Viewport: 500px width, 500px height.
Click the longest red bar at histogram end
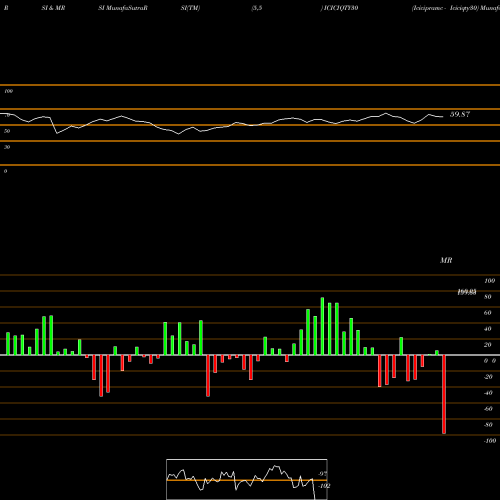[444, 394]
